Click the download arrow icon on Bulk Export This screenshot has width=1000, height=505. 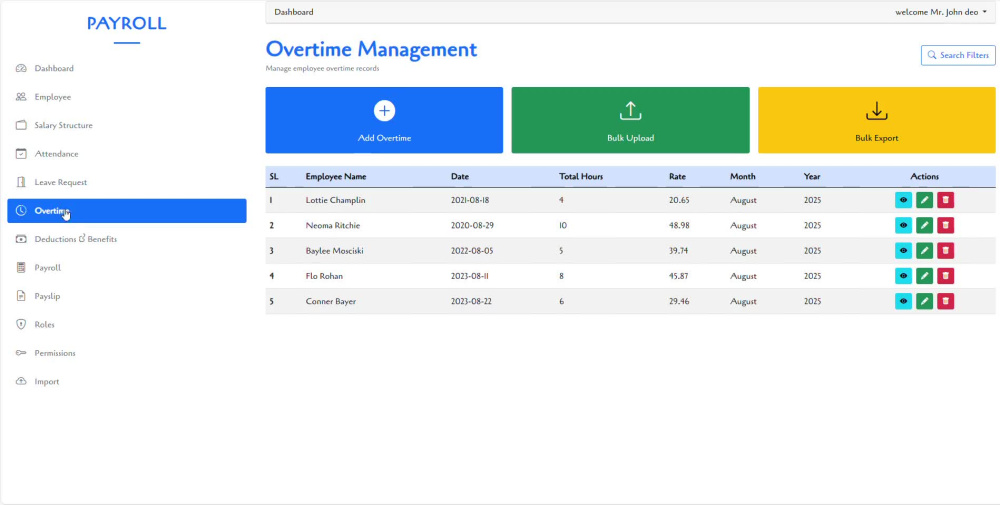(876, 110)
